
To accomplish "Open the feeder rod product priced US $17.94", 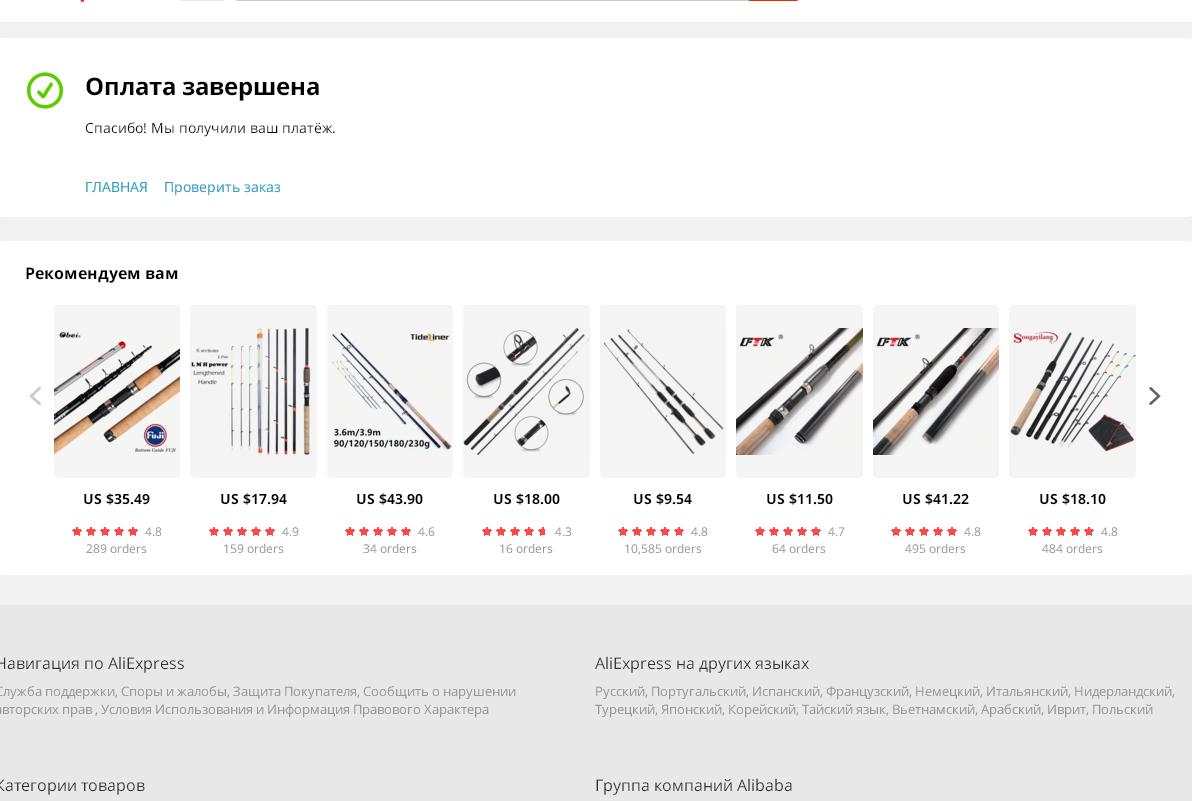I will (x=253, y=391).
